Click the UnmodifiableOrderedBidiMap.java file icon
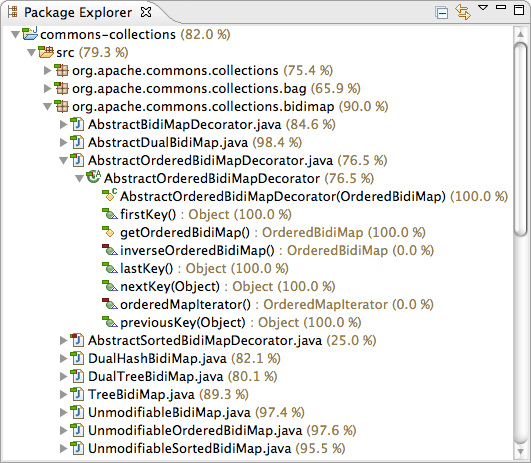Screen dimensions: 531x463 pyautogui.click(x=77, y=429)
